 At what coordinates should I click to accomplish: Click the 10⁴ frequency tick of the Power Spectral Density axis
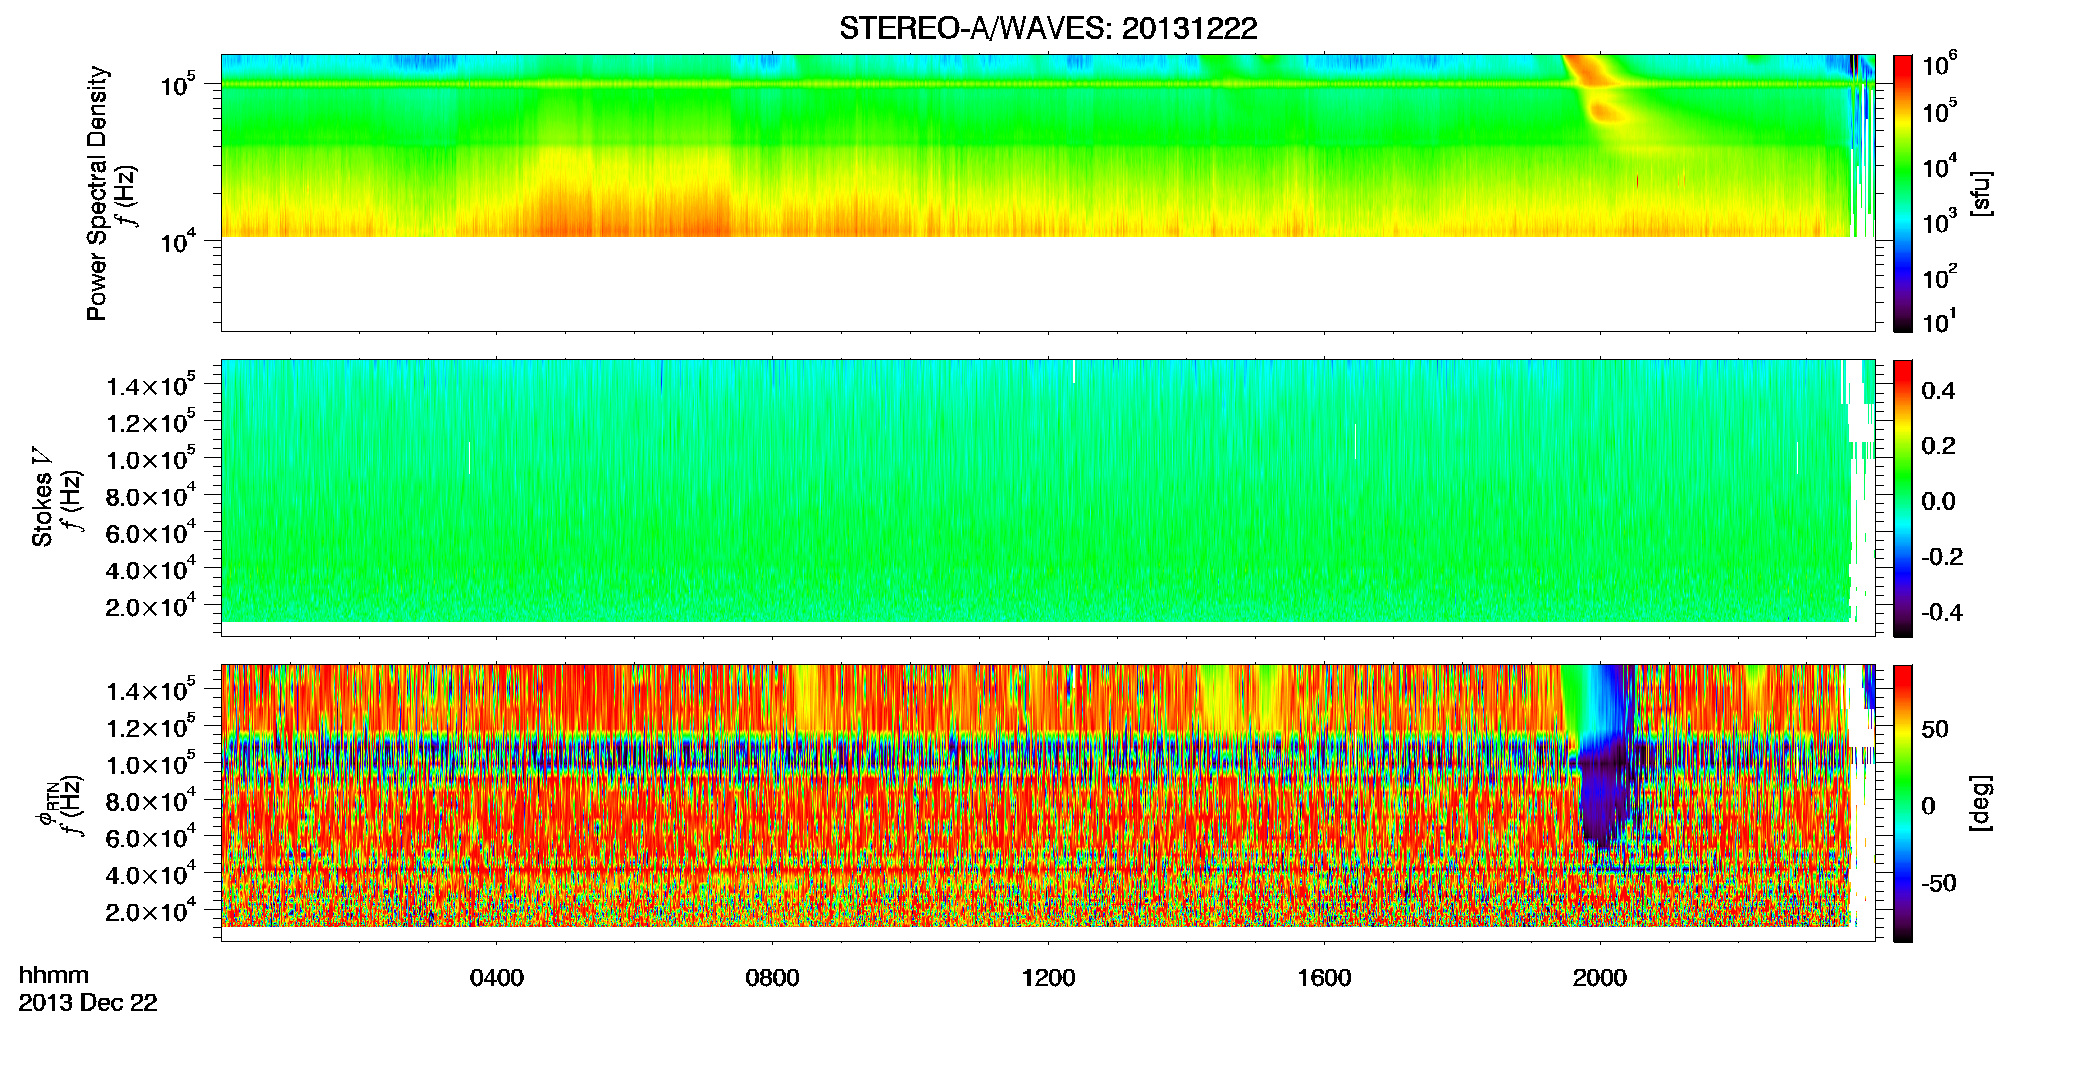(177, 241)
